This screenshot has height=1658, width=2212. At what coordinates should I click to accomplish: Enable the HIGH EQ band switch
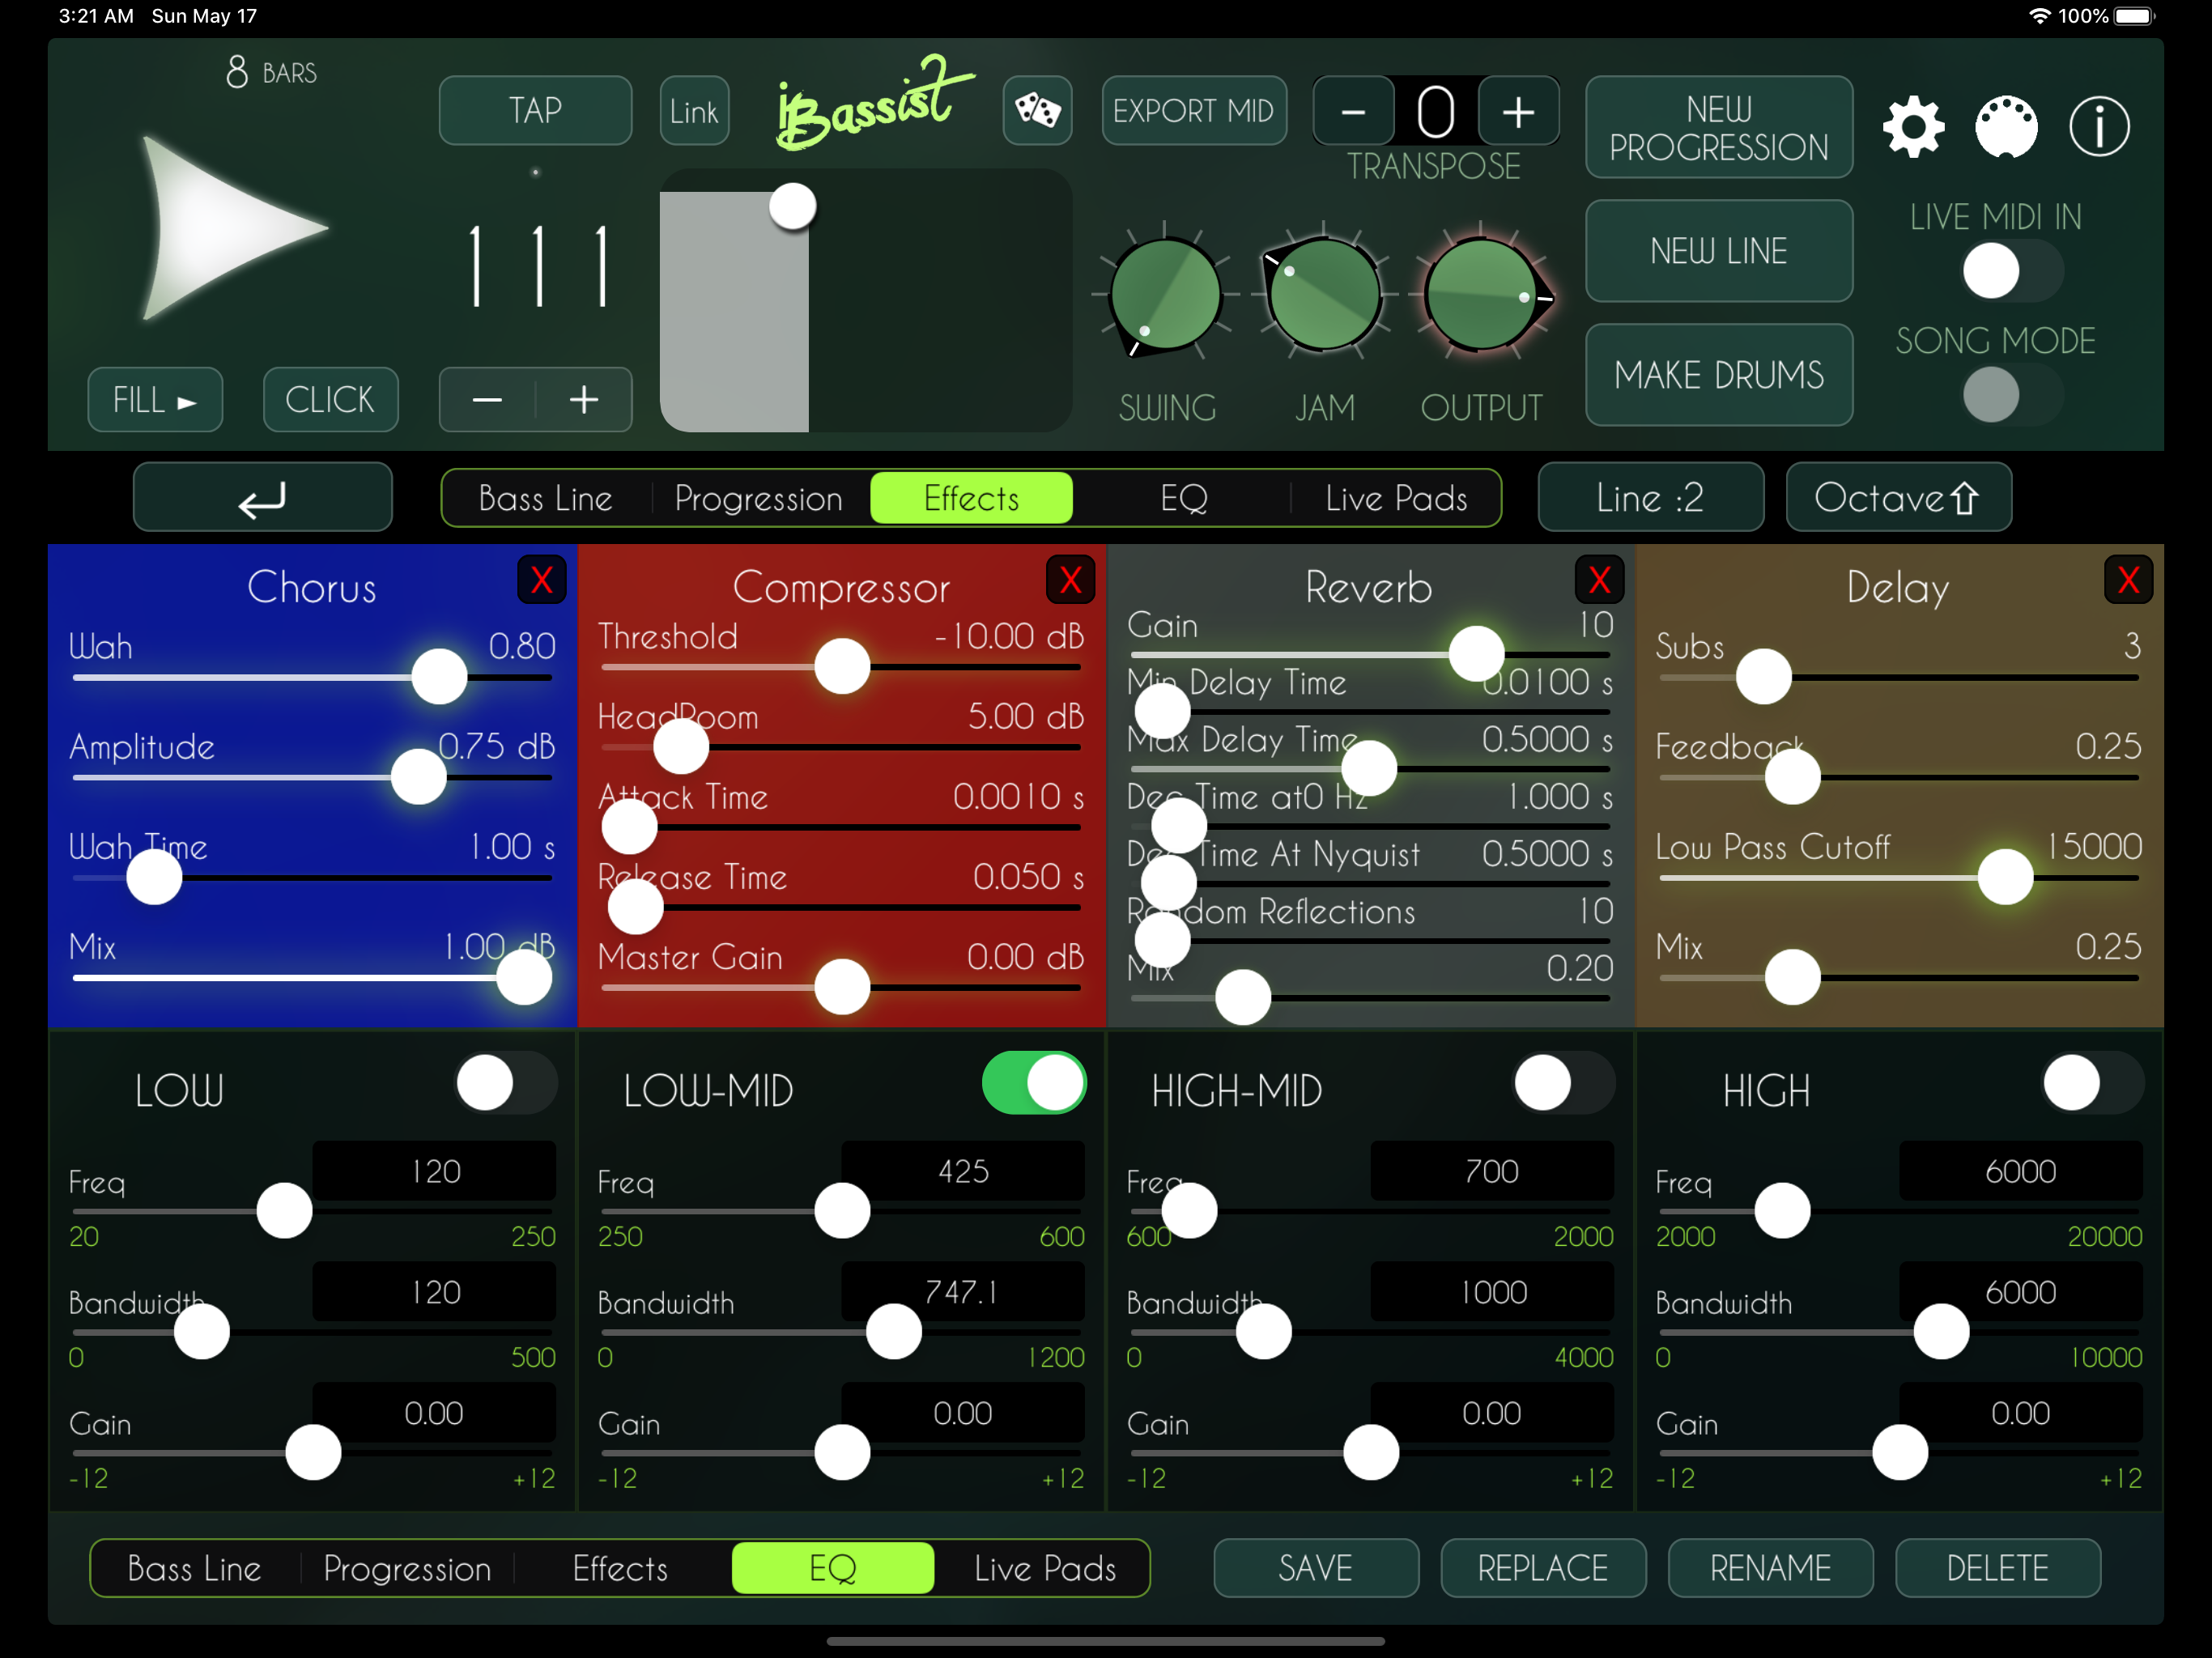click(x=2091, y=1083)
